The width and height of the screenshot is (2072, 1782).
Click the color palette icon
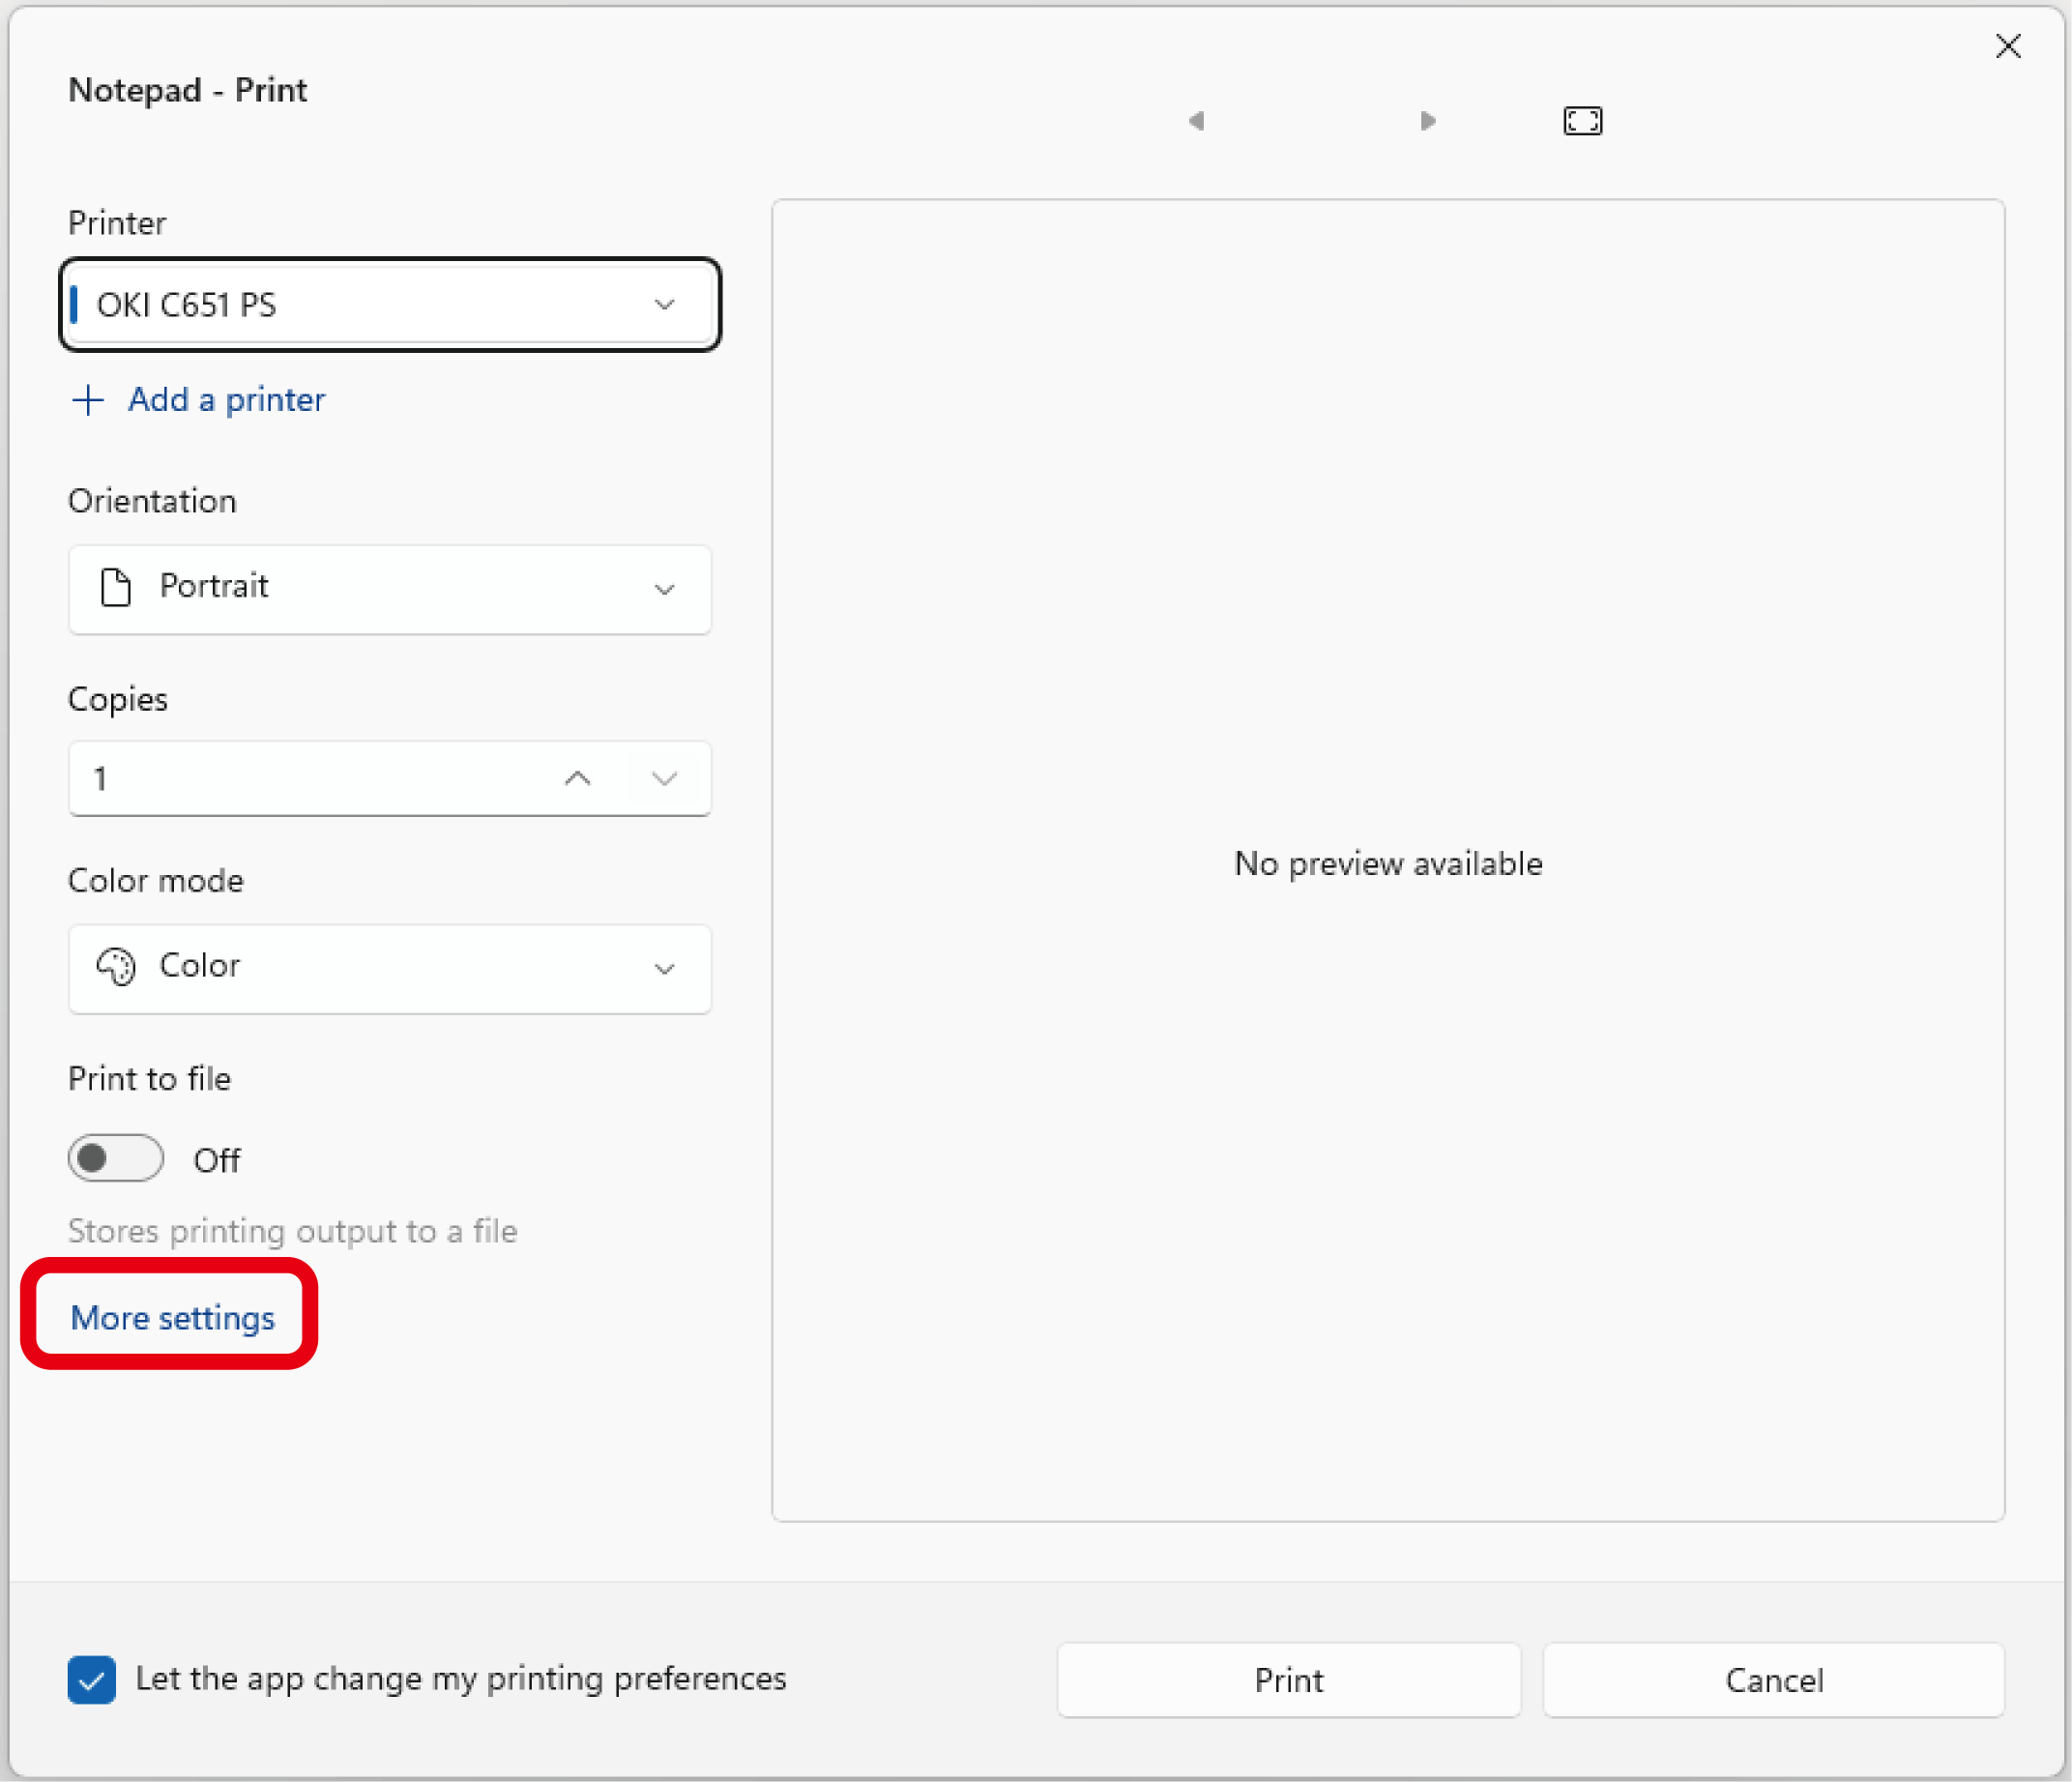coord(116,967)
